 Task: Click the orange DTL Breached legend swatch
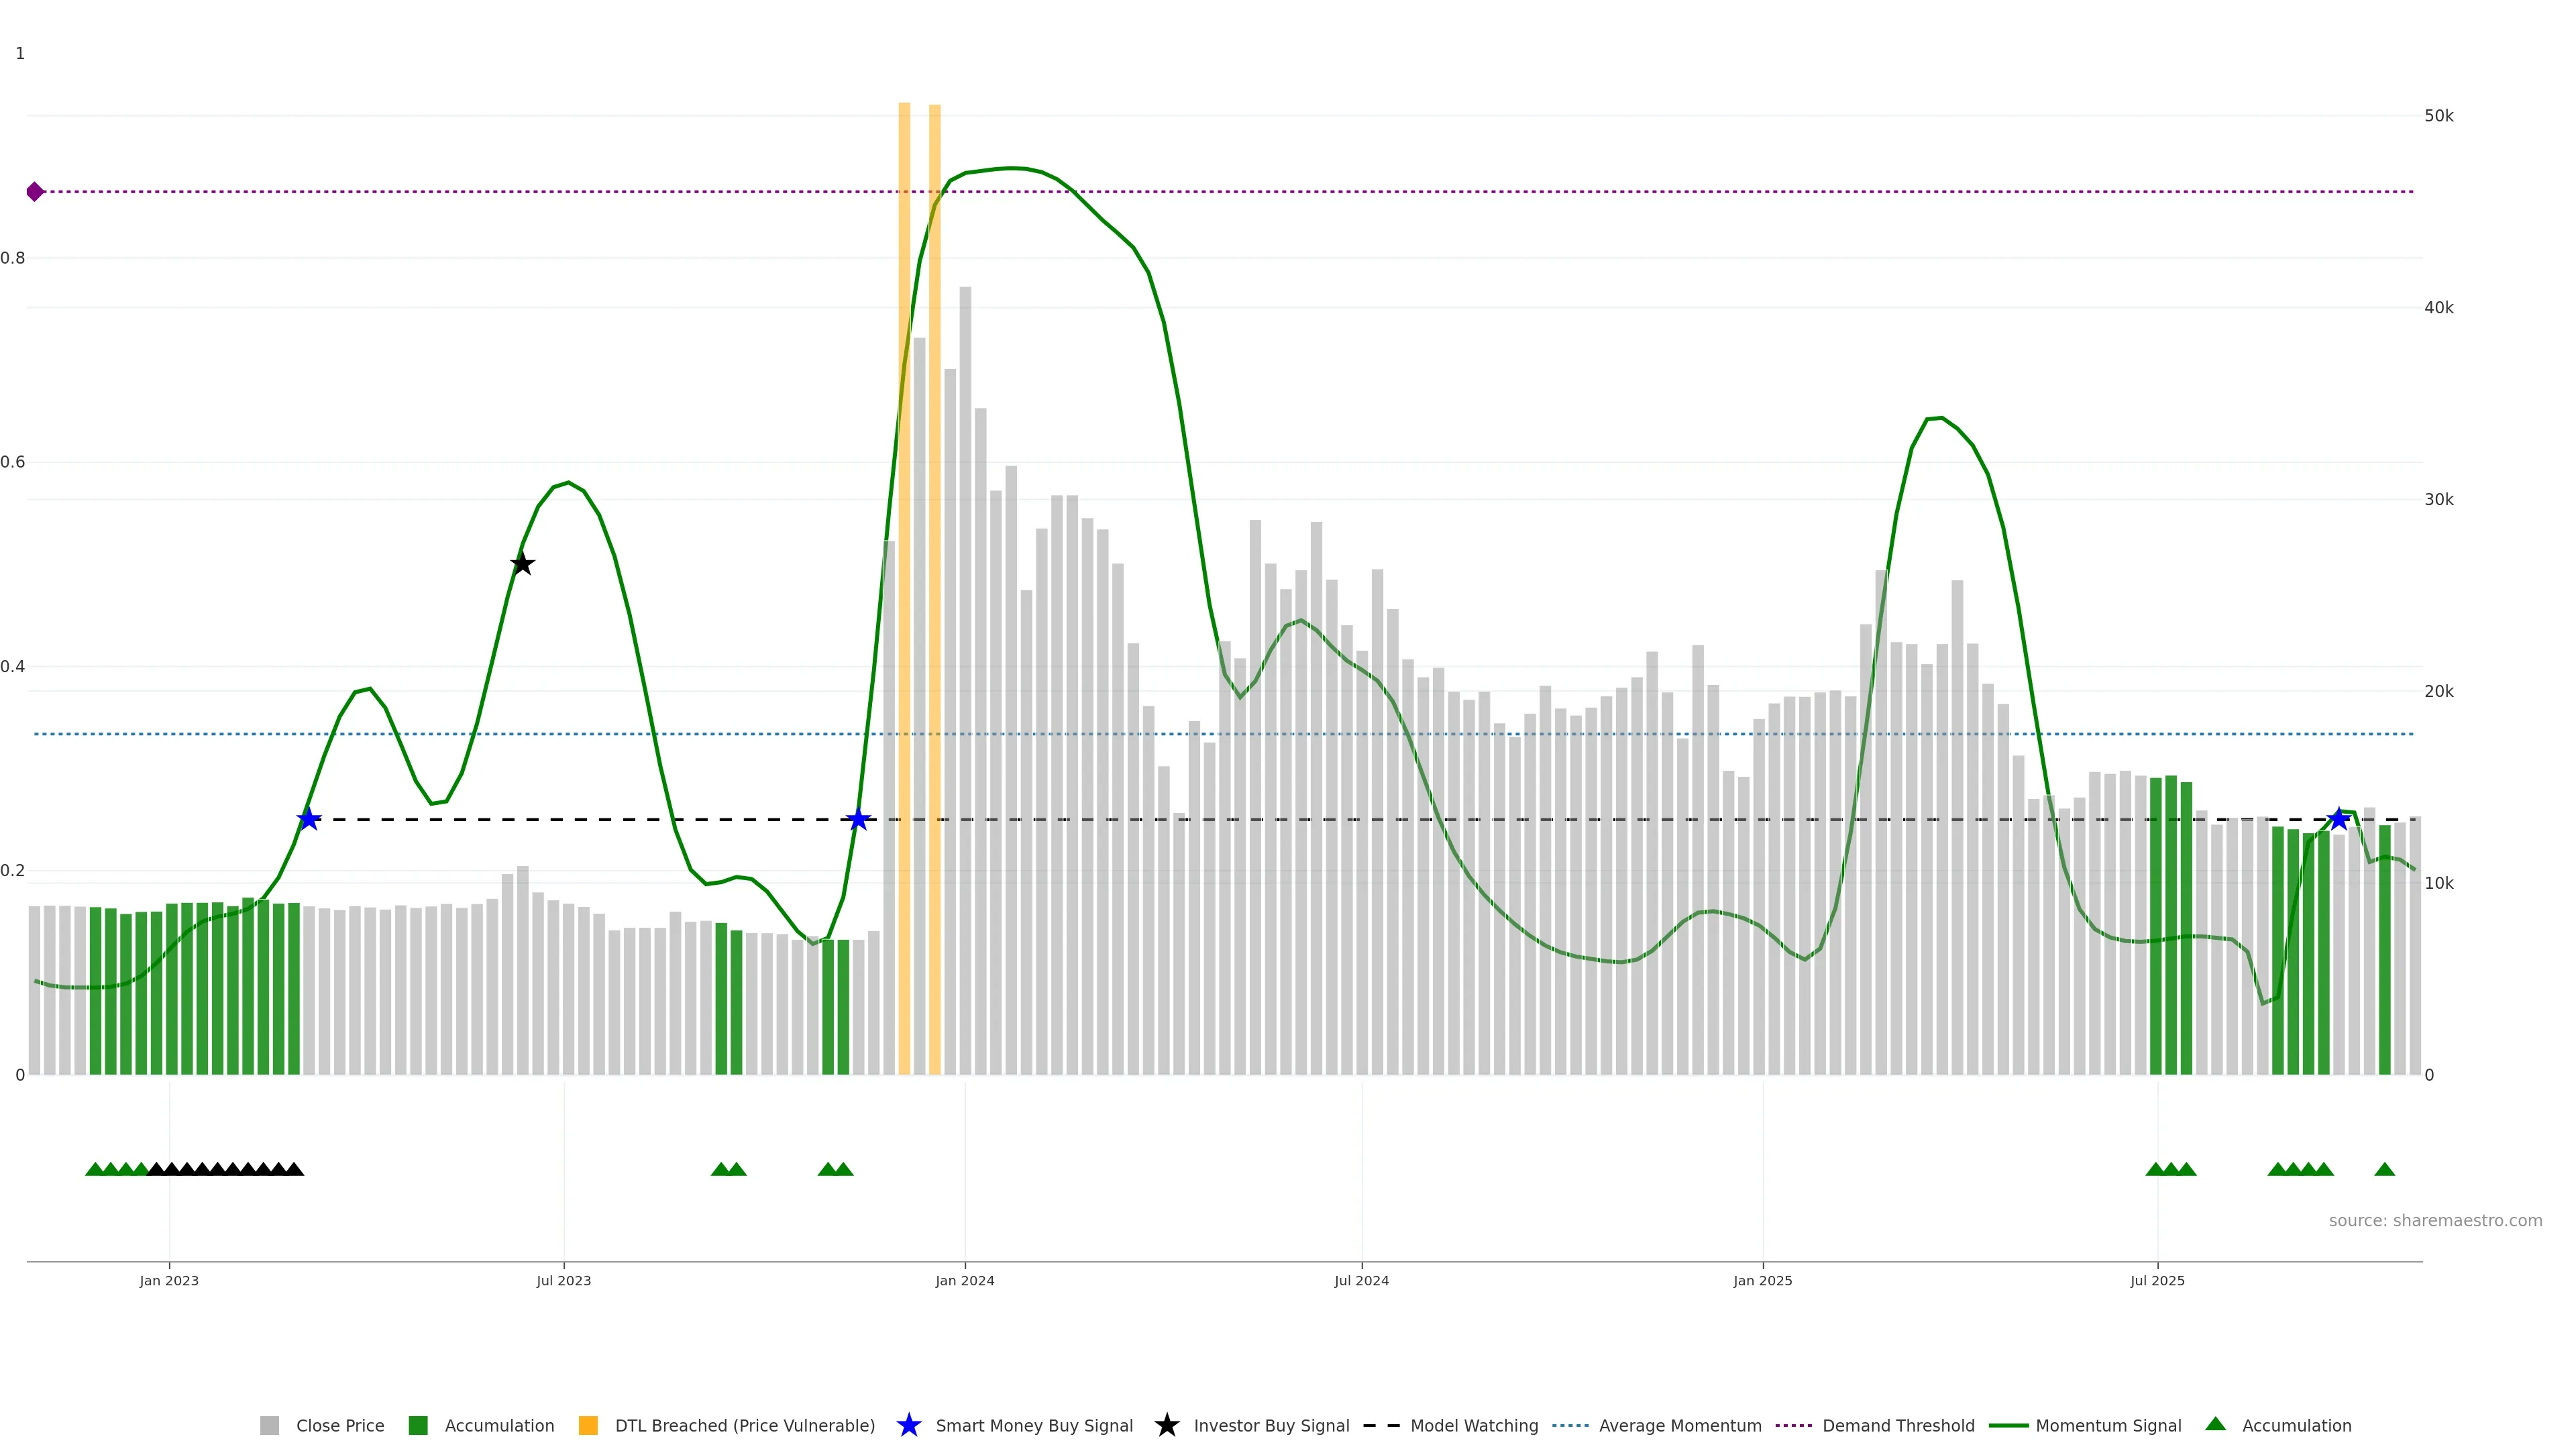point(588,1425)
